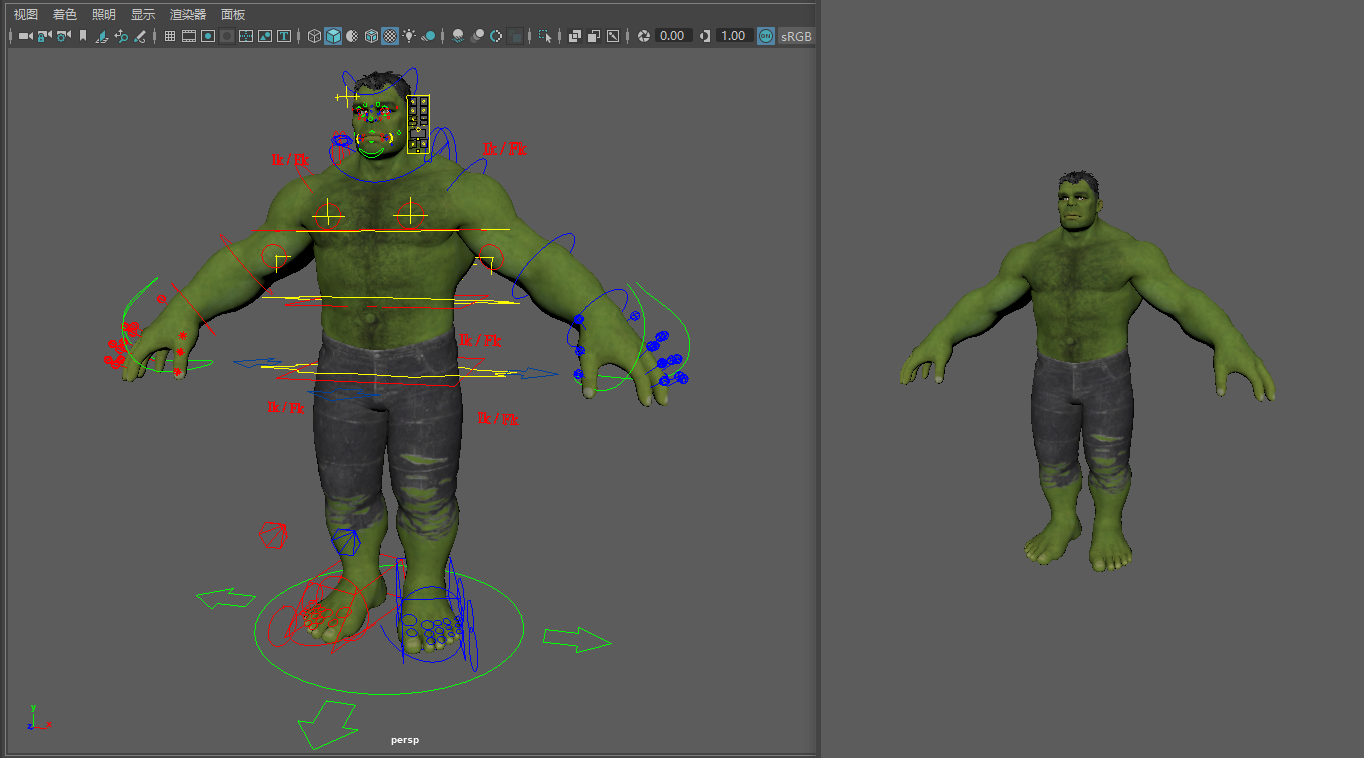Open Camera Attributes icon

pos(63,36)
